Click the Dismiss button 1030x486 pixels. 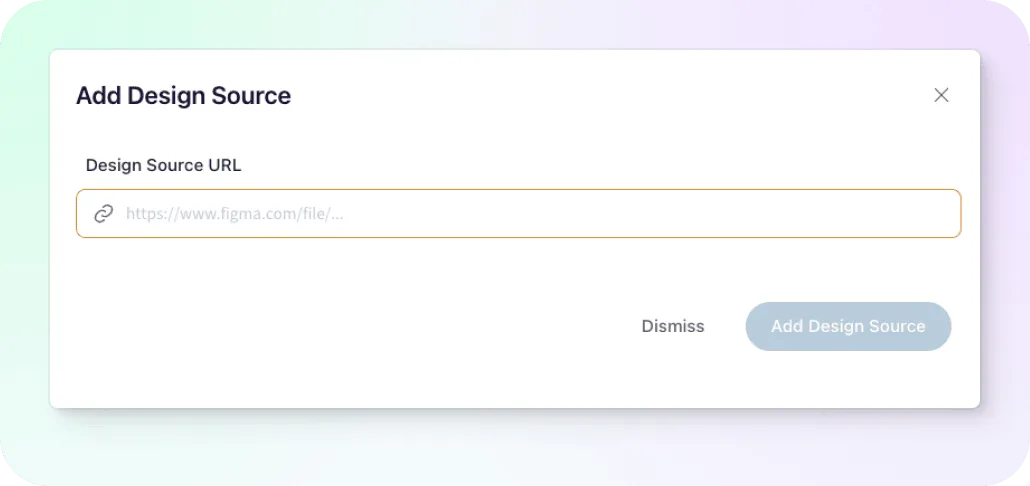pos(673,326)
